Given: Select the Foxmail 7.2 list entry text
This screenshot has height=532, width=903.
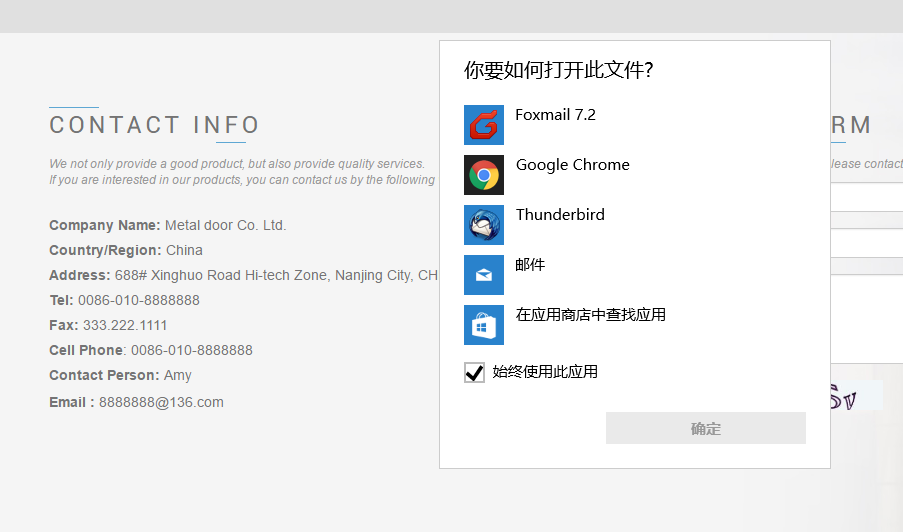Looking at the screenshot, I should tap(555, 115).
